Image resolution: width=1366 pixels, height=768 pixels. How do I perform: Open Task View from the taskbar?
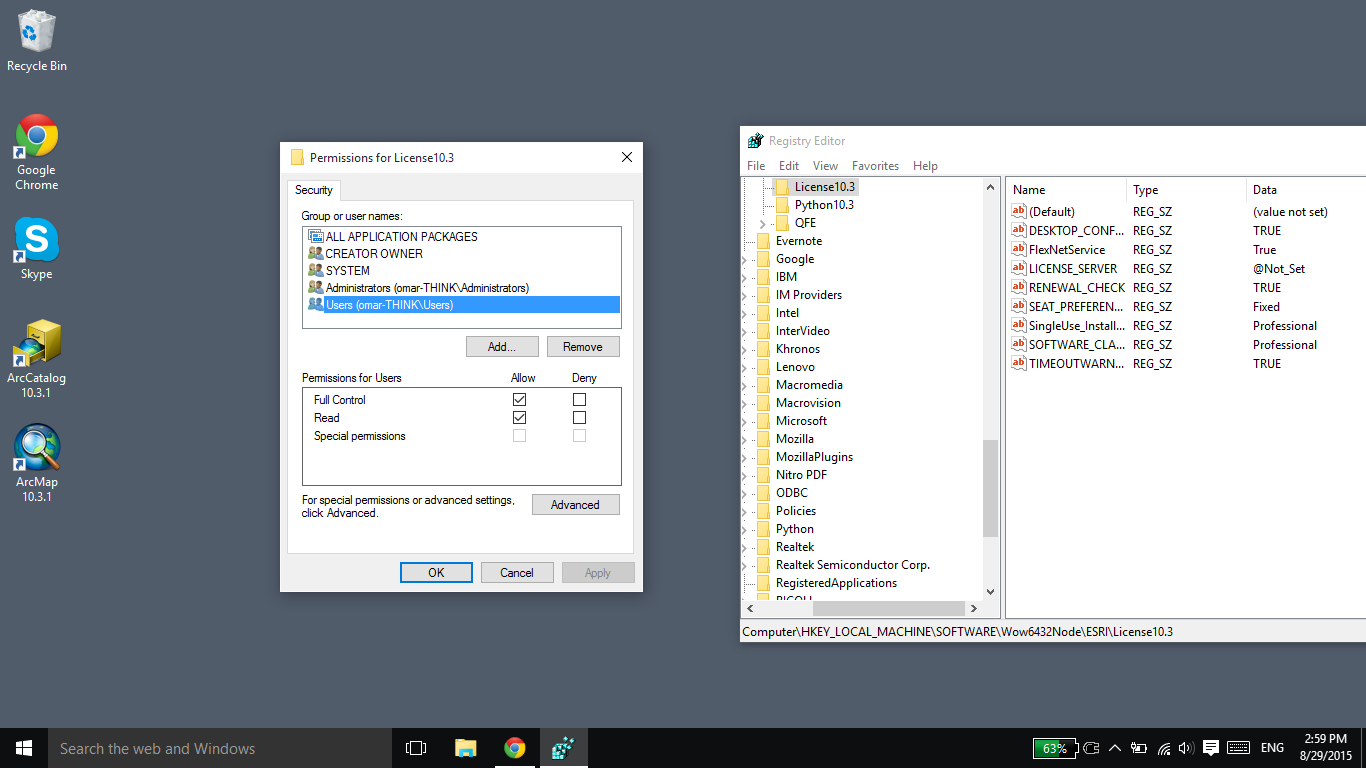pyautogui.click(x=416, y=748)
